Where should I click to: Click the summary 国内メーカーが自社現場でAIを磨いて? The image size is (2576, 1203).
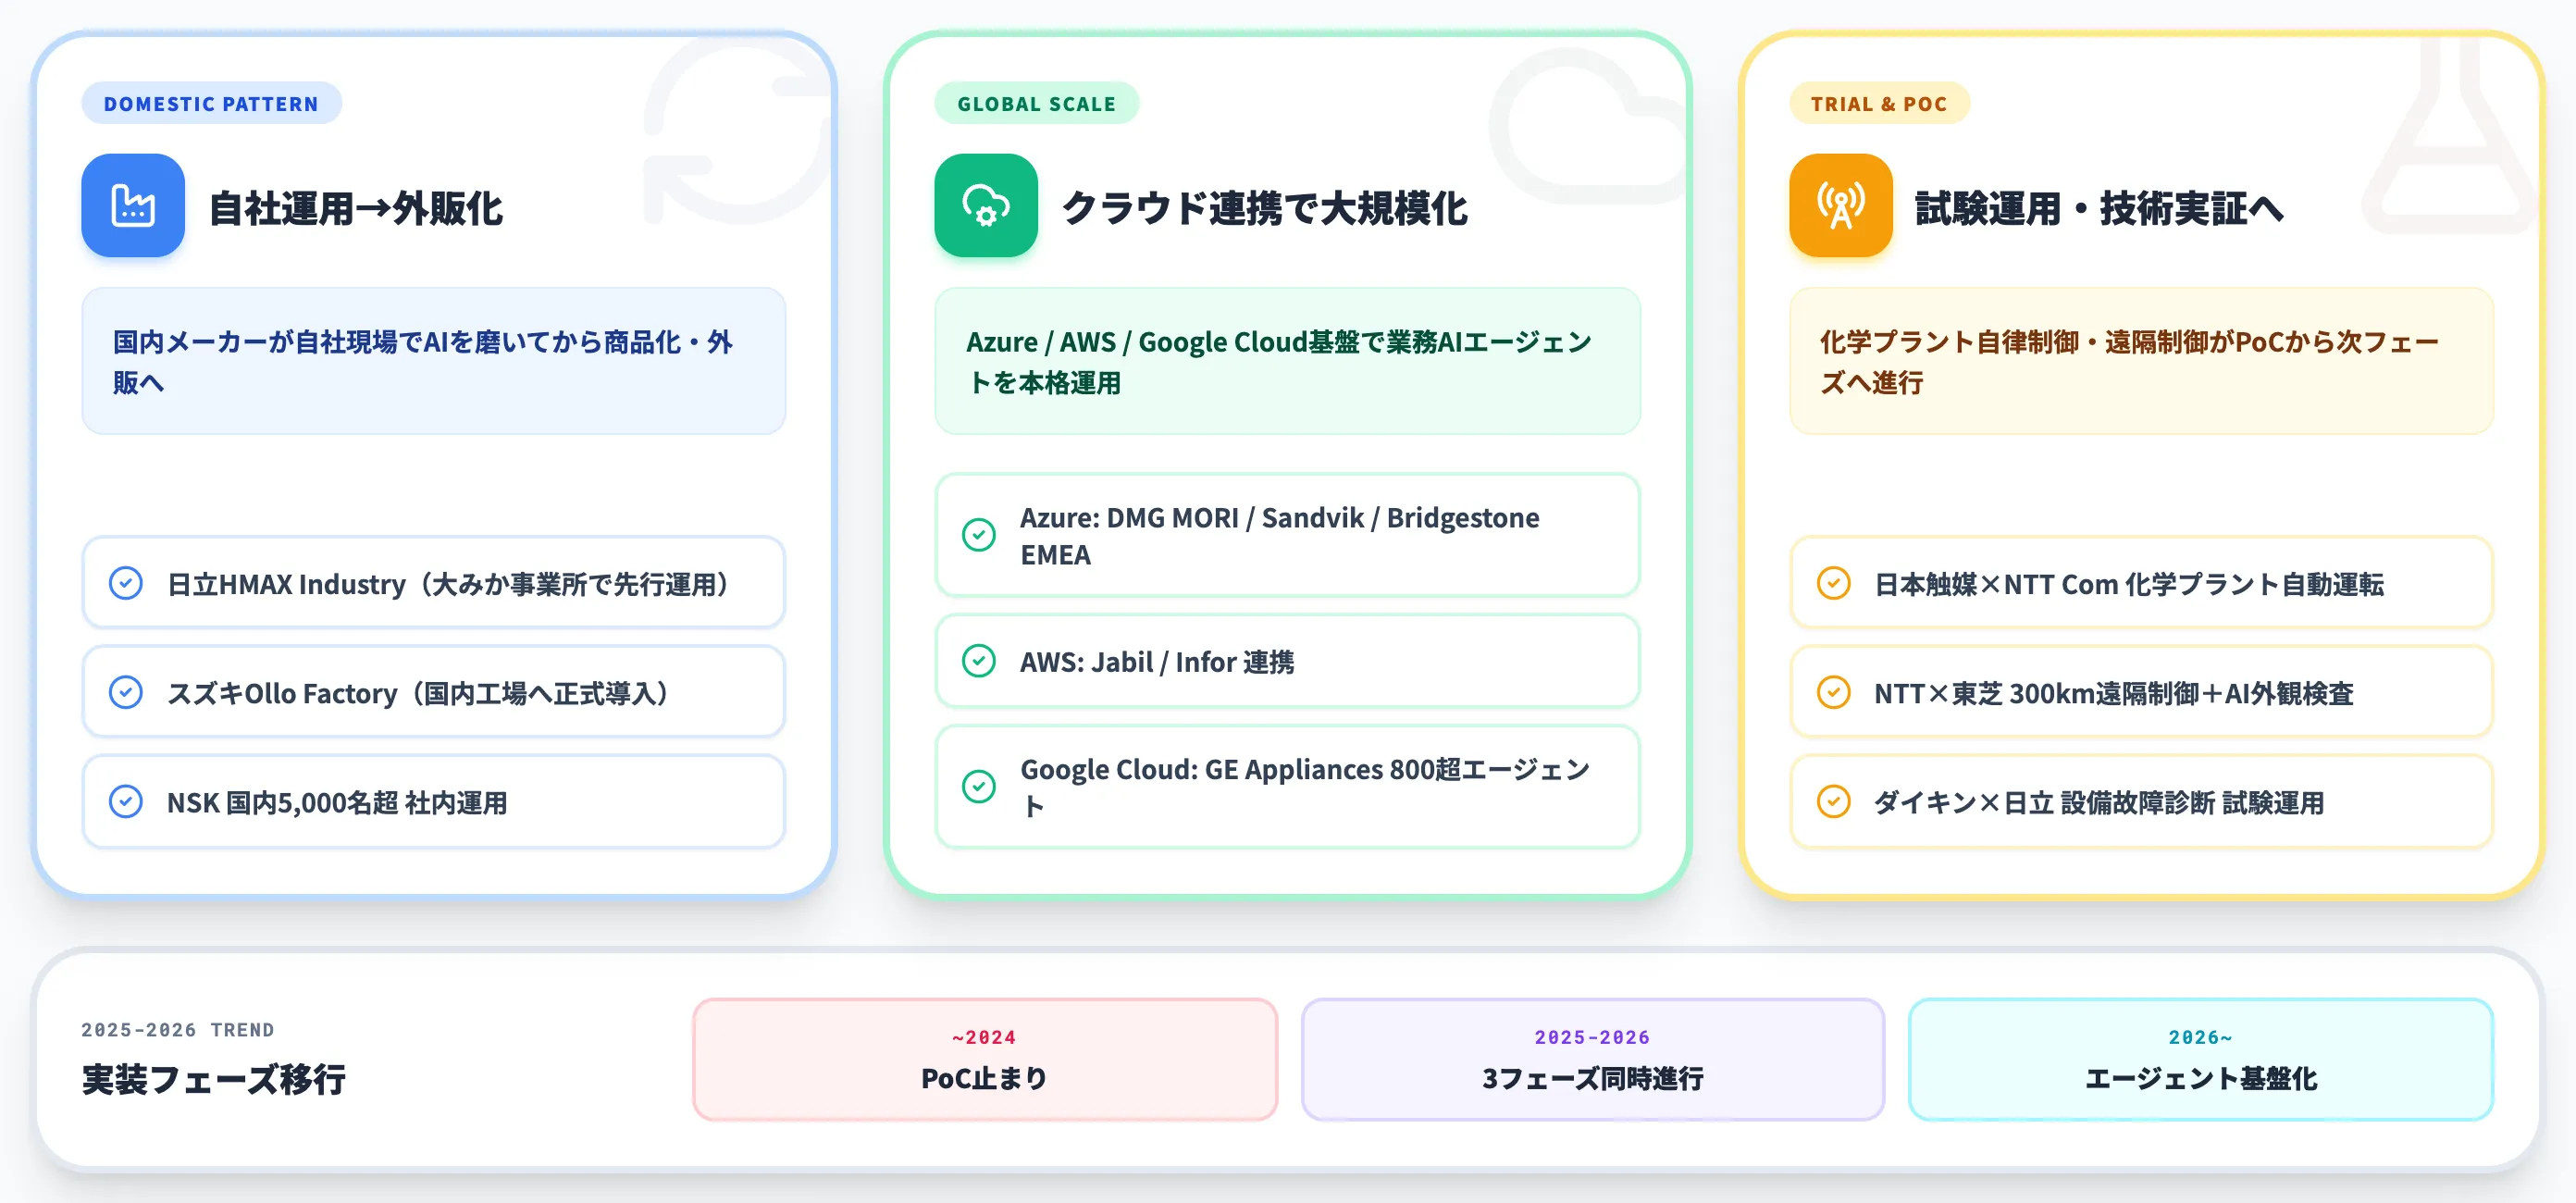(x=434, y=361)
